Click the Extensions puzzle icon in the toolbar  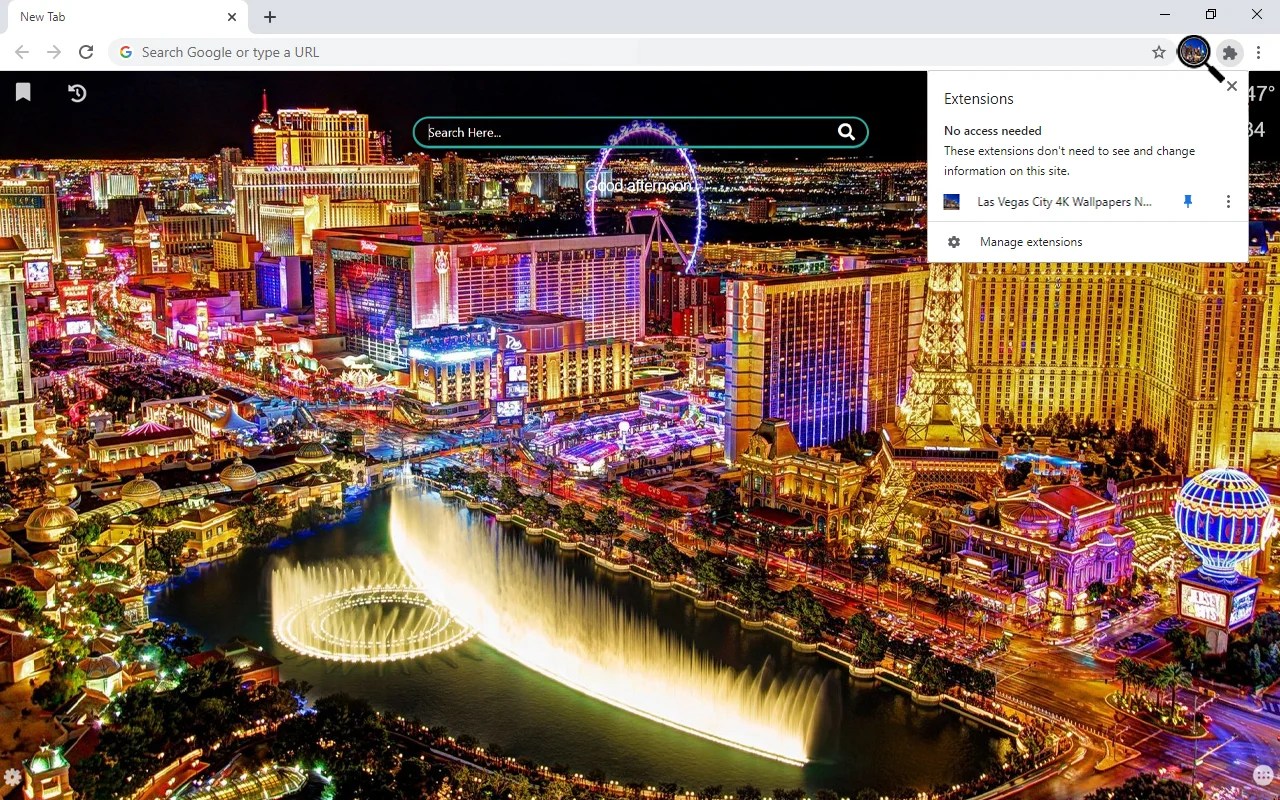pos(1229,53)
